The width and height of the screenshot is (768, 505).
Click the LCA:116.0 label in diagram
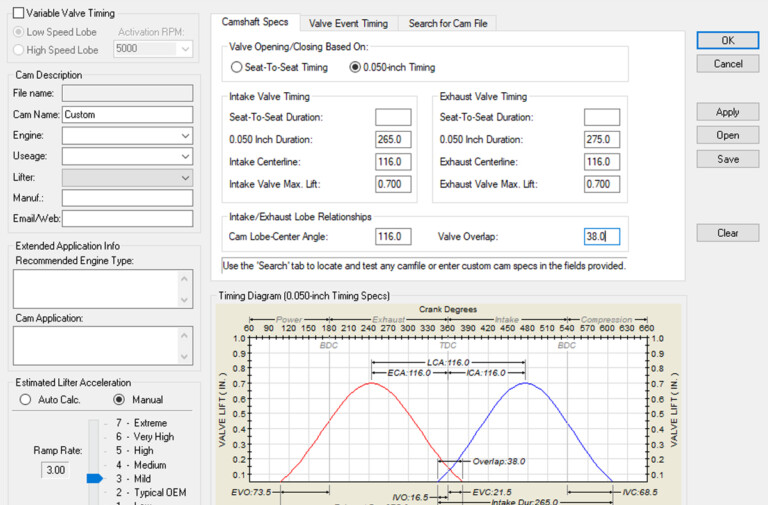(448, 362)
